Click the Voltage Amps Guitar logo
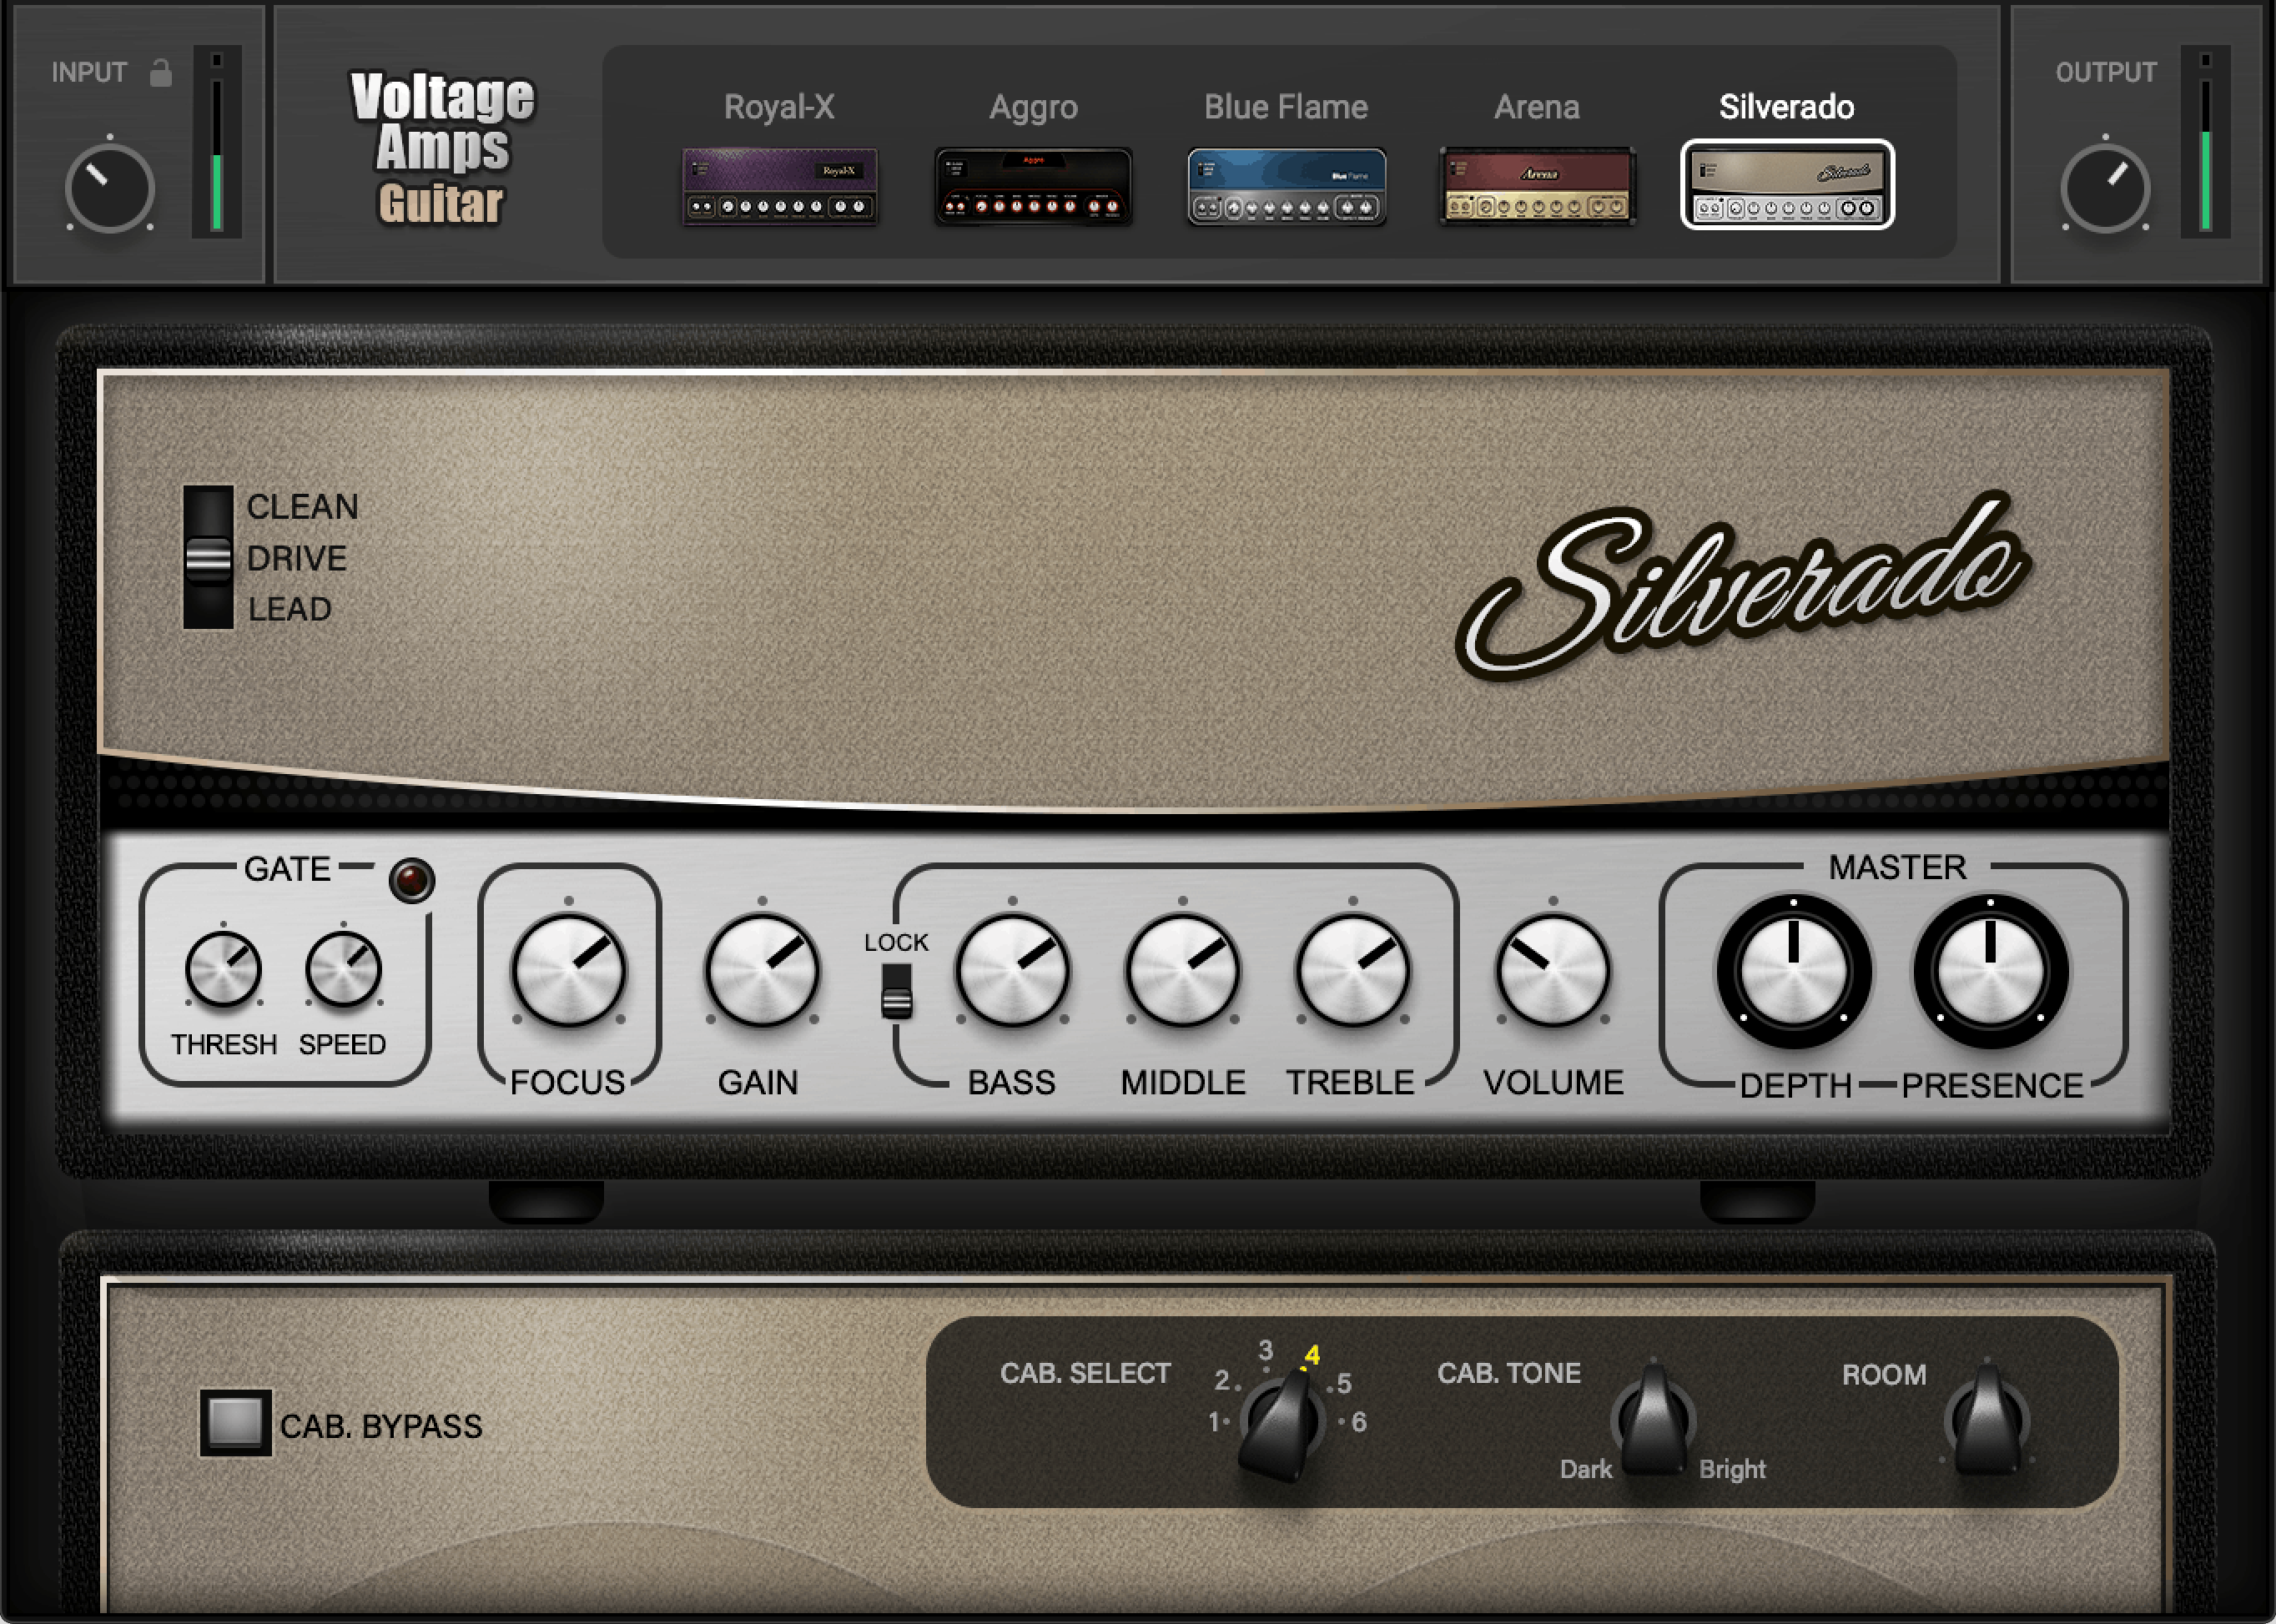The height and width of the screenshot is (1624, 2276). [441, 148]
